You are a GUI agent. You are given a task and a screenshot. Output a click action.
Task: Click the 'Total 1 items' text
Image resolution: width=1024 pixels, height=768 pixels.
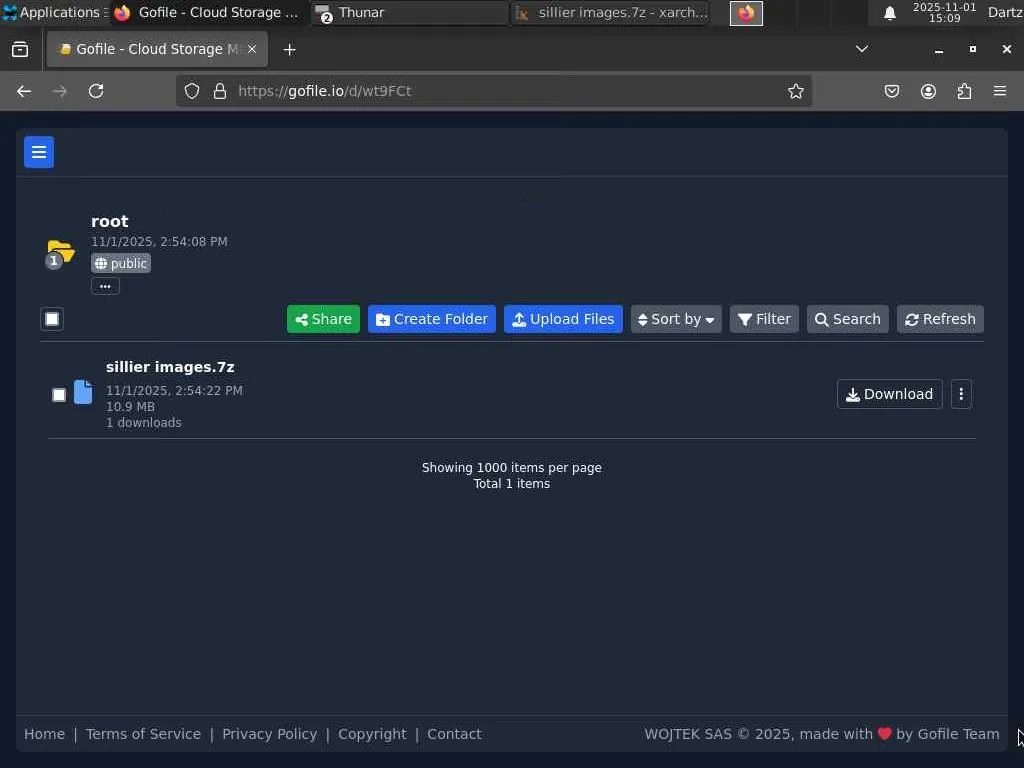pos(511,484)
